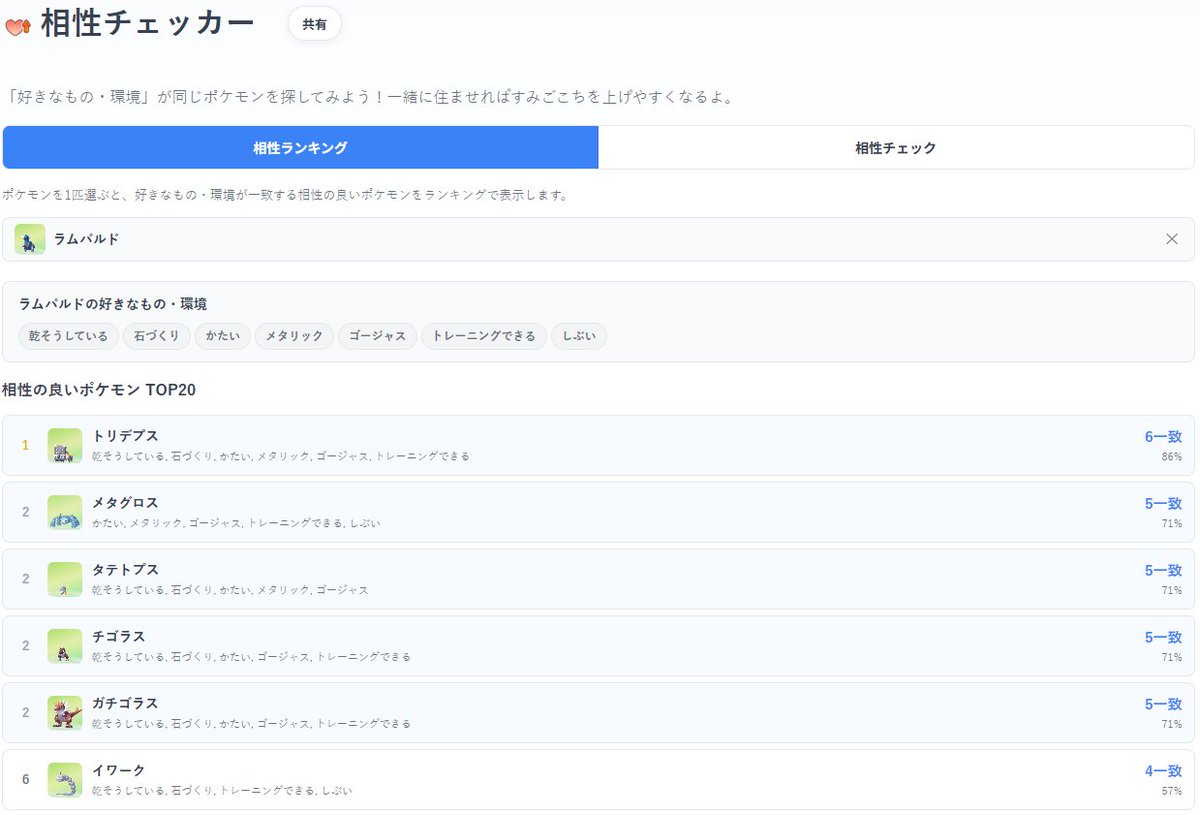
Task: Click the 86% value in the トリデプス row
Action: click(x=1172, y=456)
